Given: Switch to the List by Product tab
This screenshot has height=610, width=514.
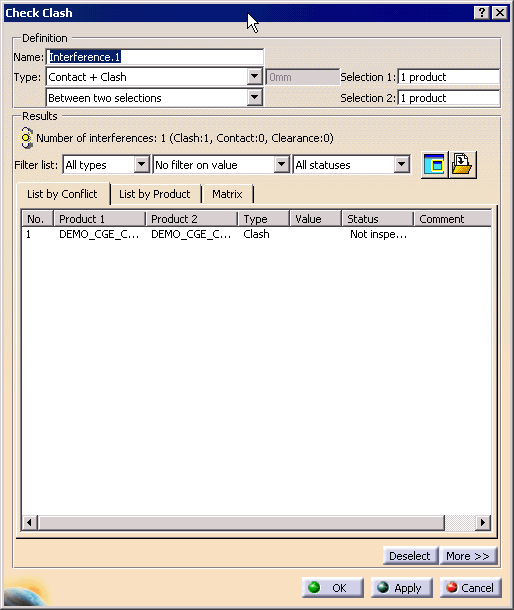Looking at the screenshot, I should coord(154,194).
